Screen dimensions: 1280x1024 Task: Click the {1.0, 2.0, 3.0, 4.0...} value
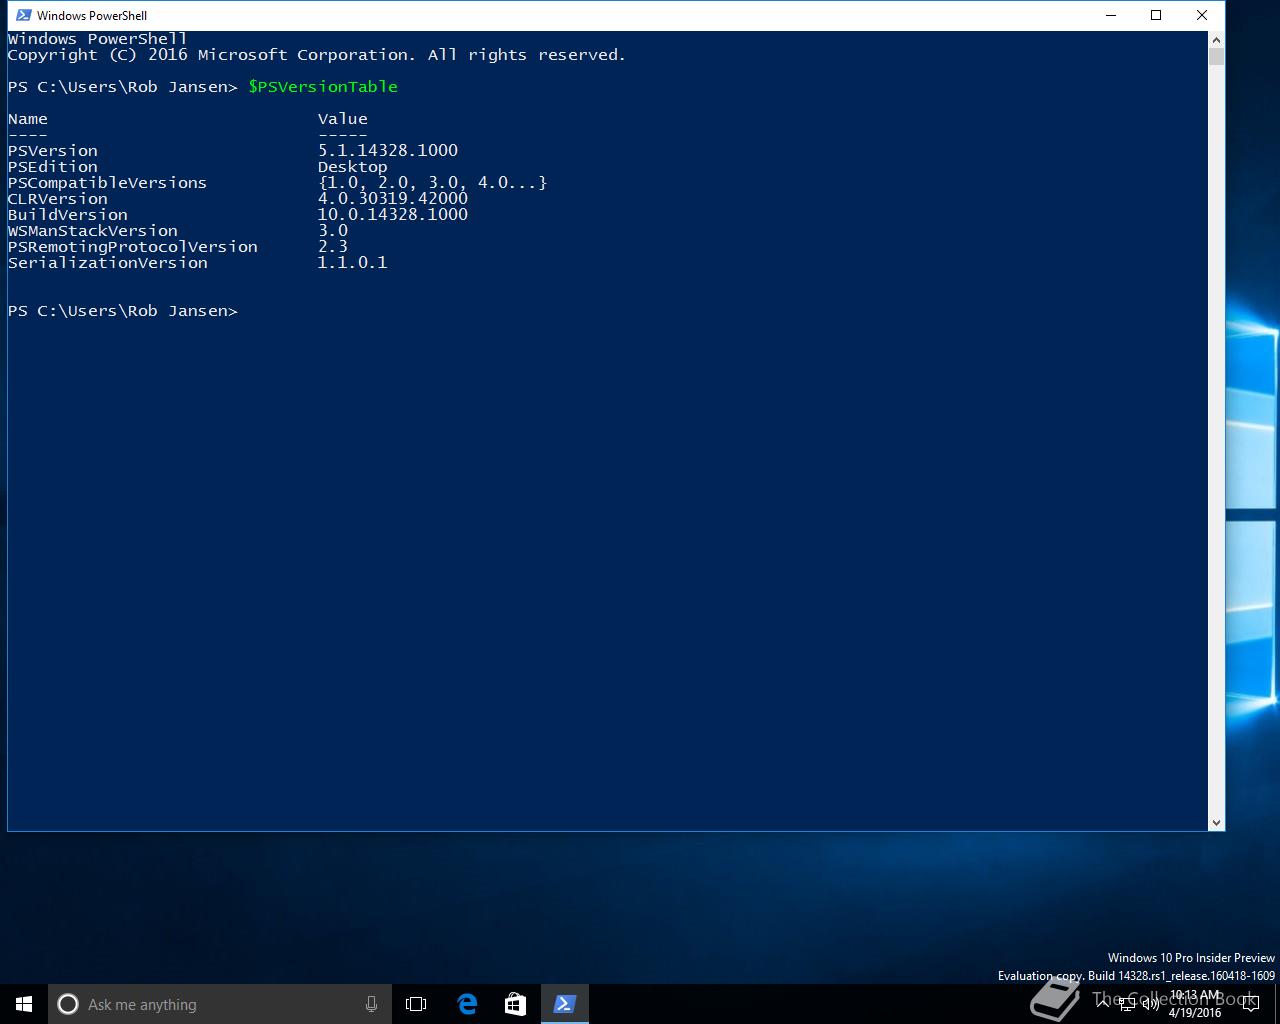[433, 183]
